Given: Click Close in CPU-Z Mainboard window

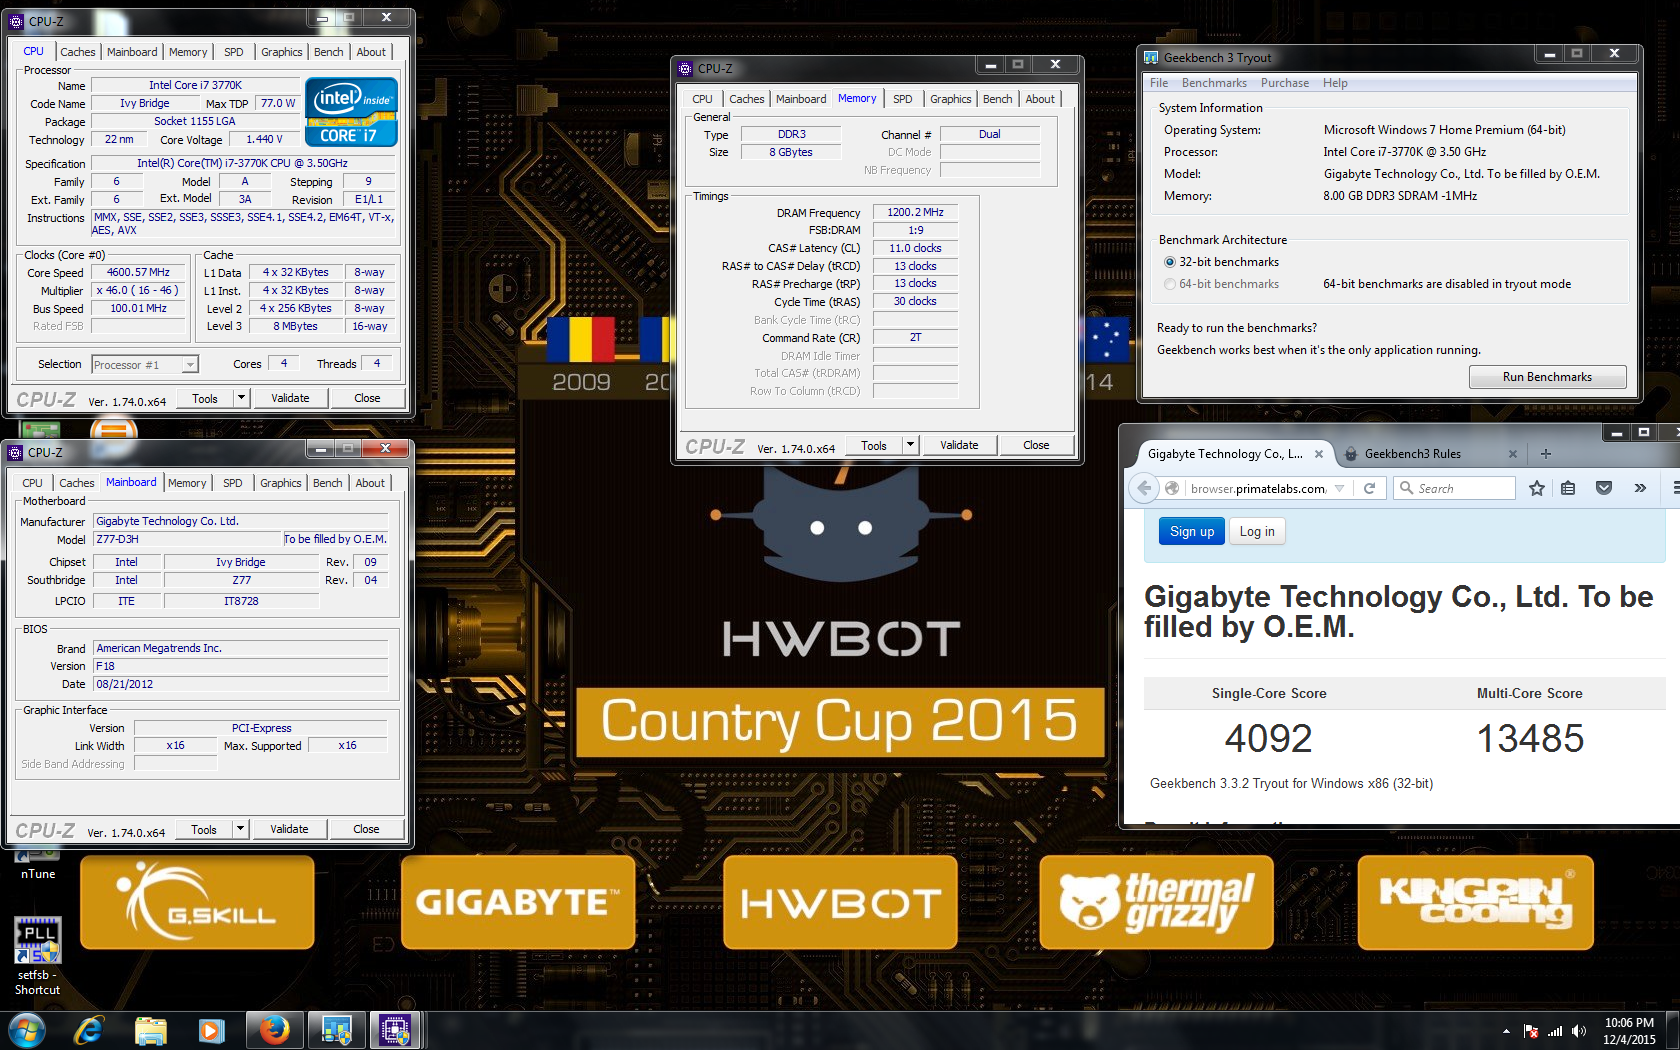Looking at the screenshot, I should [x=366, y=829].
